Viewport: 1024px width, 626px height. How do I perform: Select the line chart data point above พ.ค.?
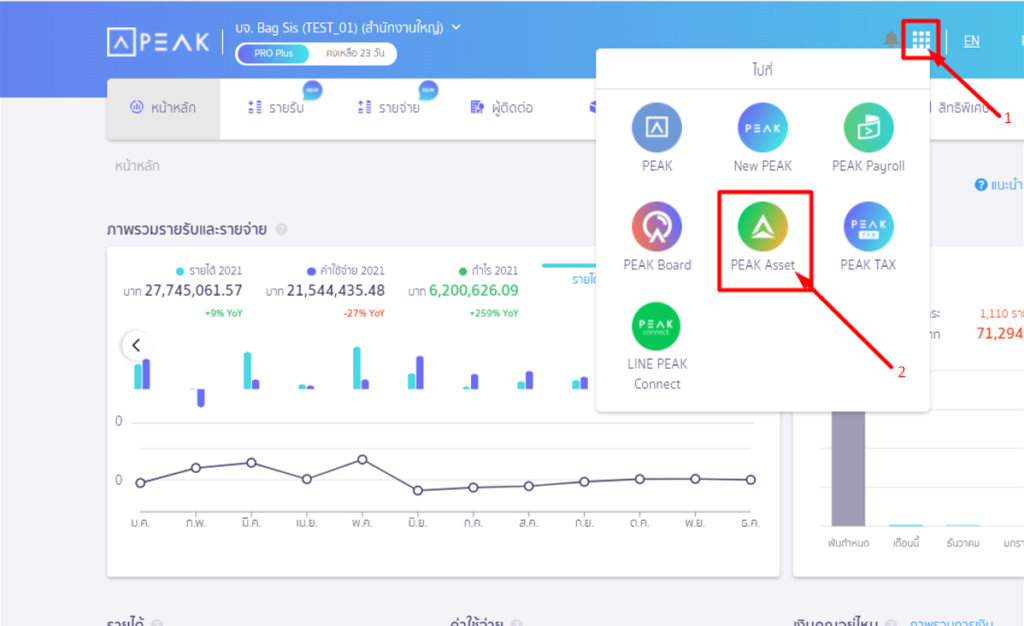click(362, 460)
